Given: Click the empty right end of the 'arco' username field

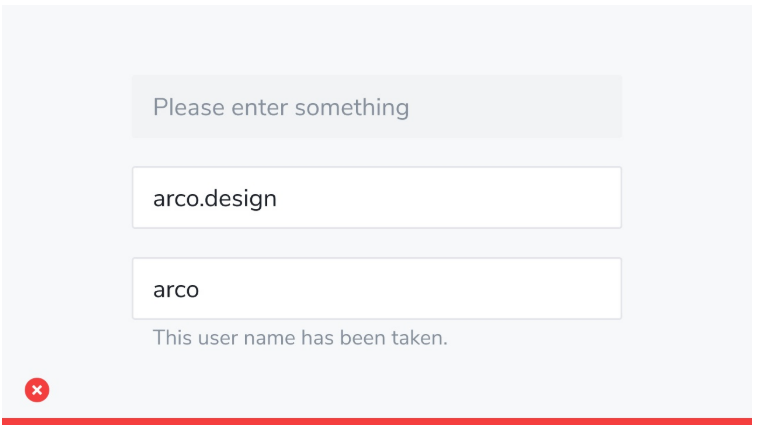Looking at the screenshot, I should 580,289.
